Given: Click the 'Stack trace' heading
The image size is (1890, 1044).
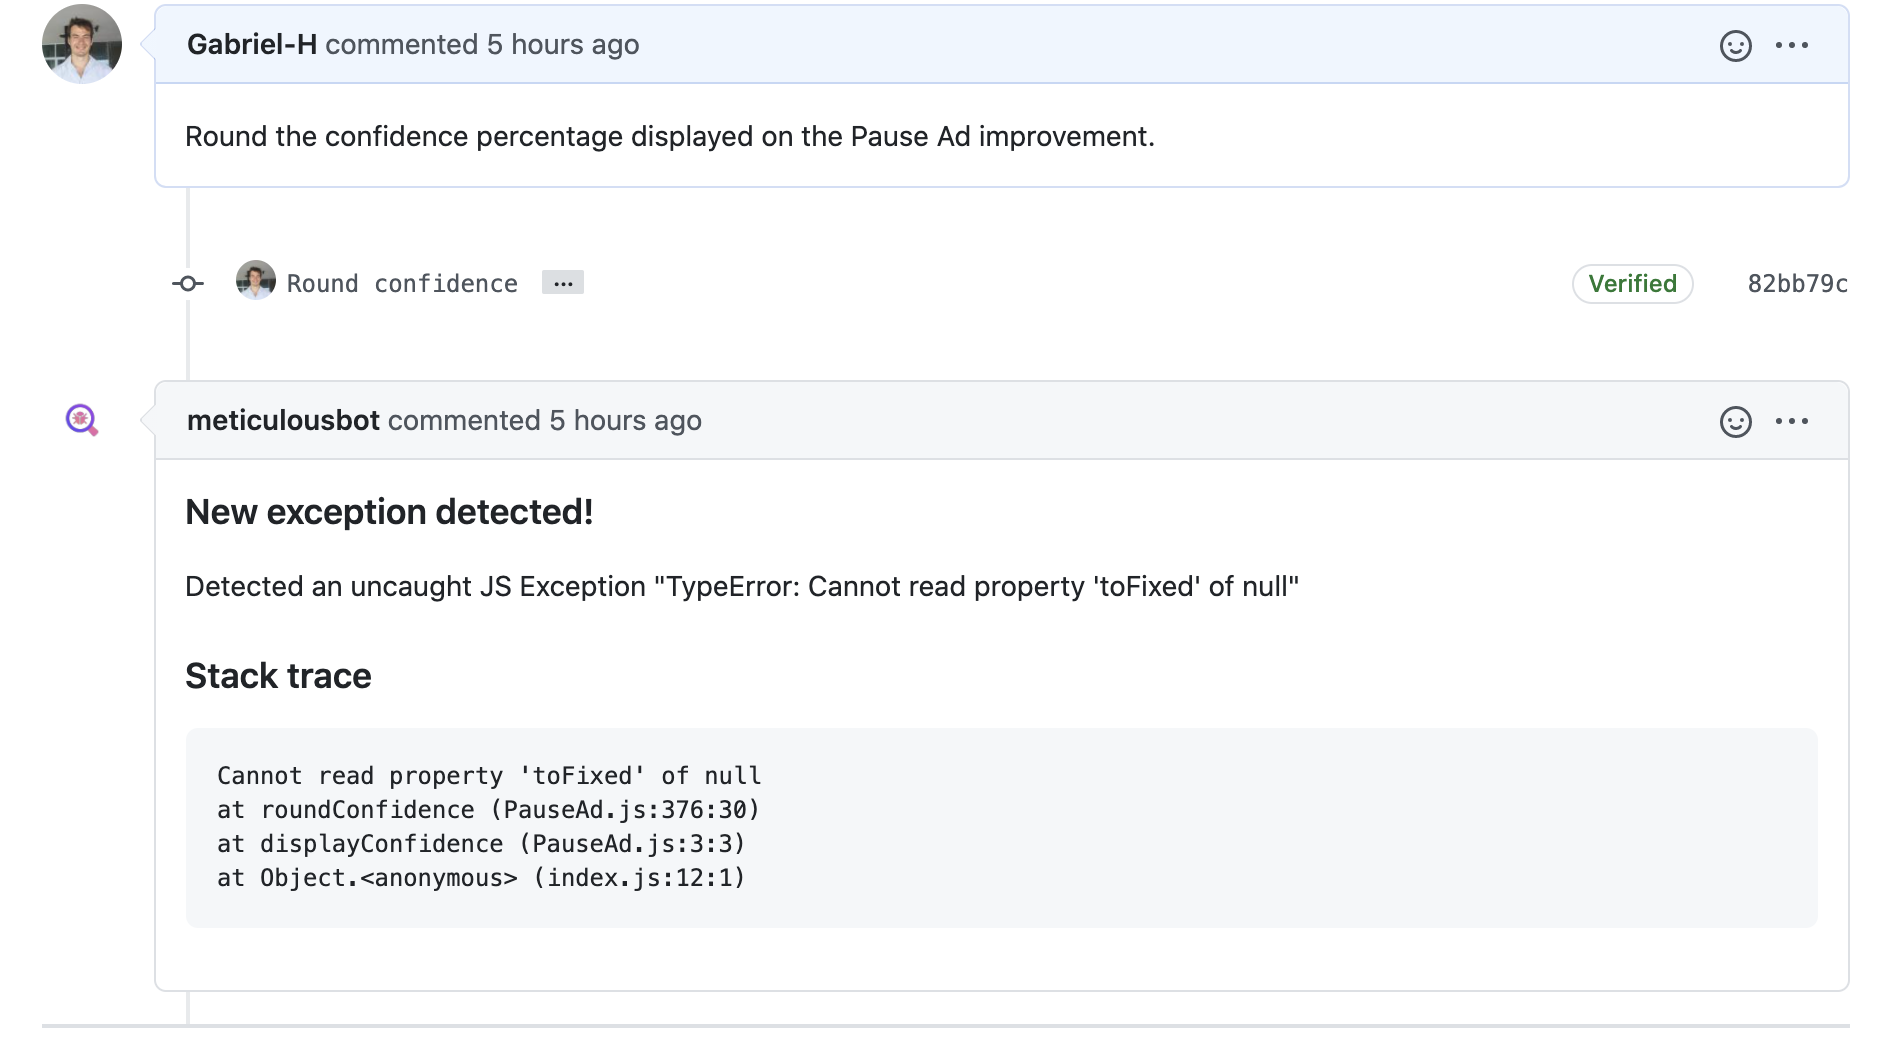Looking at the screenshot, I should coord(278,676).
